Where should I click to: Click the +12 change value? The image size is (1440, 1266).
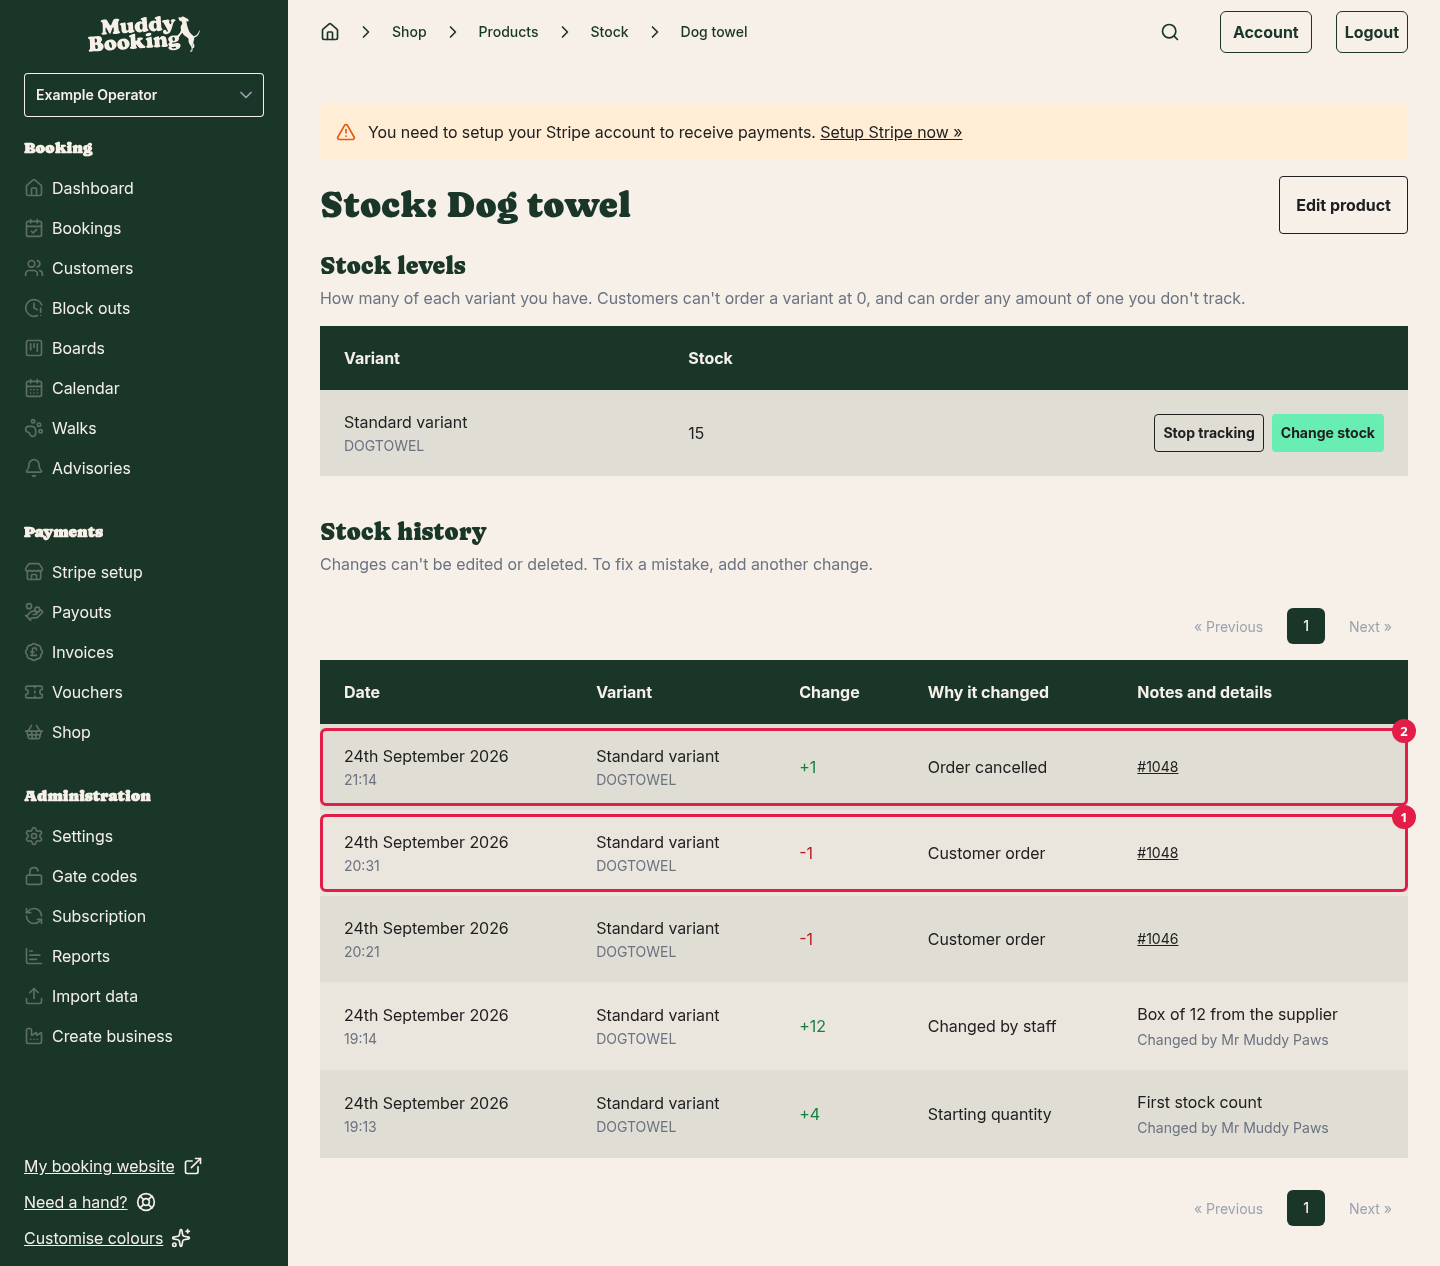click(813, 1026)
